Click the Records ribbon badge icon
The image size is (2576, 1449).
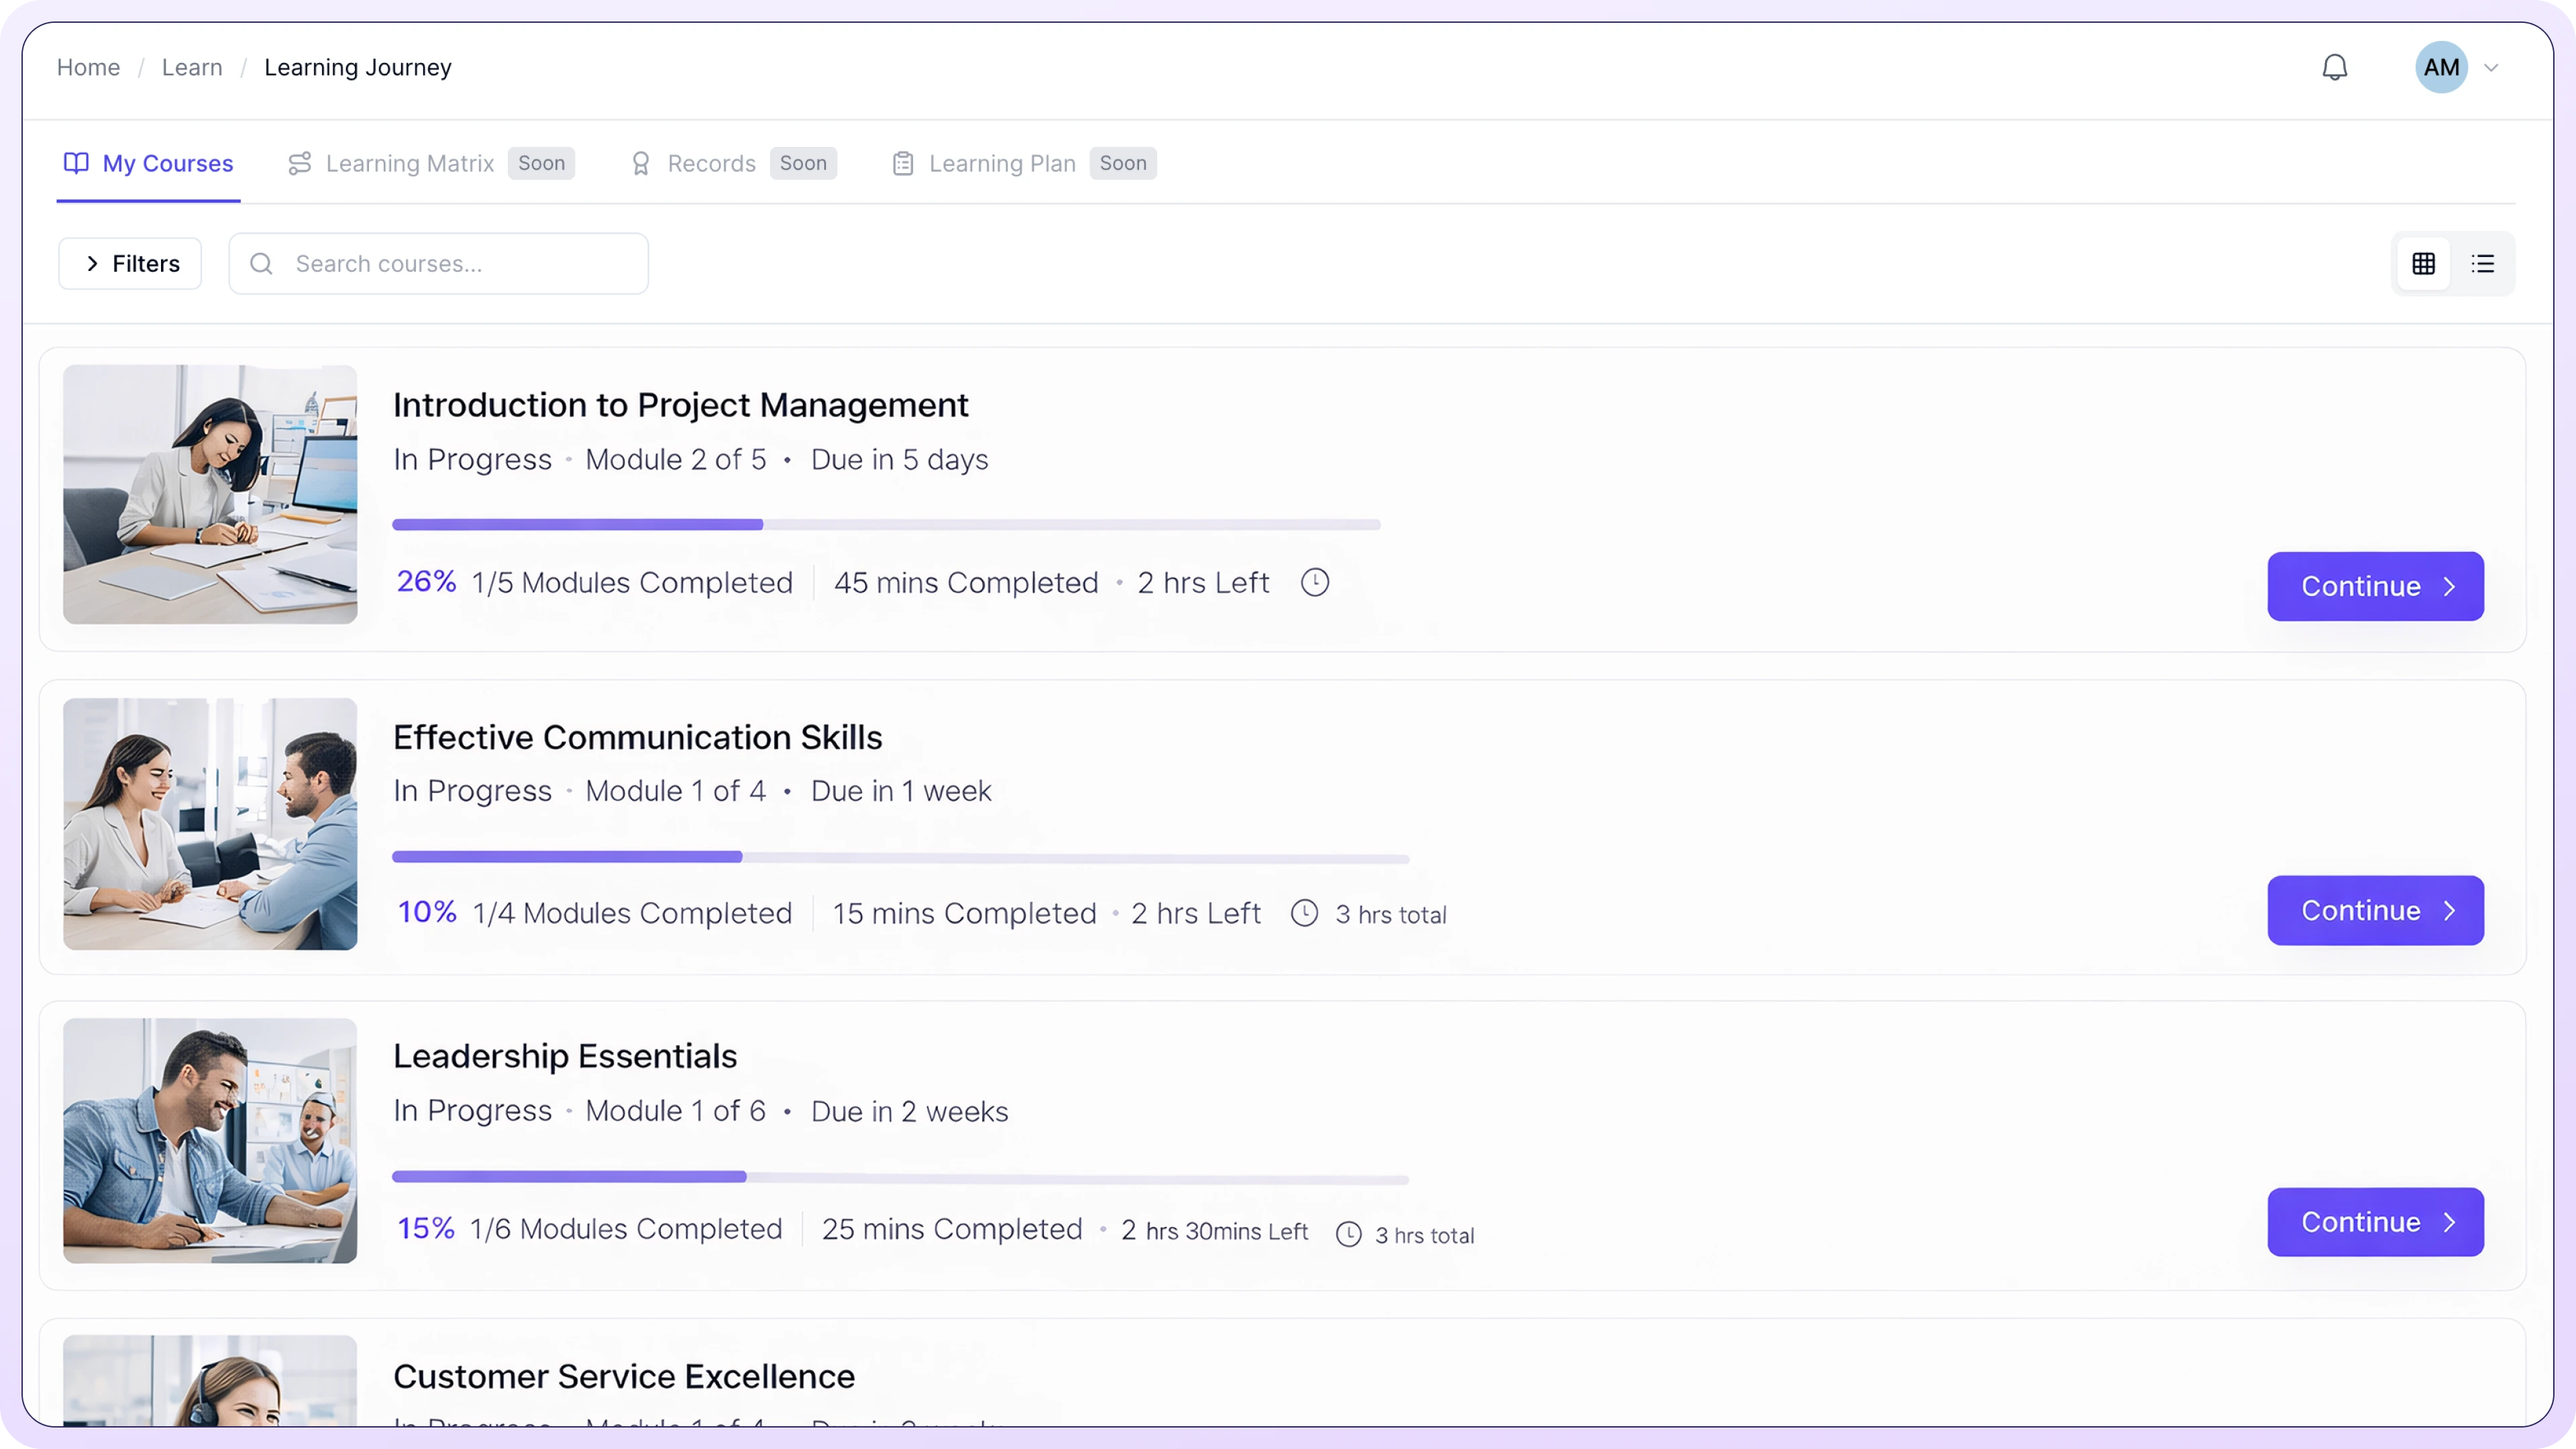click(x=641, y=163)
